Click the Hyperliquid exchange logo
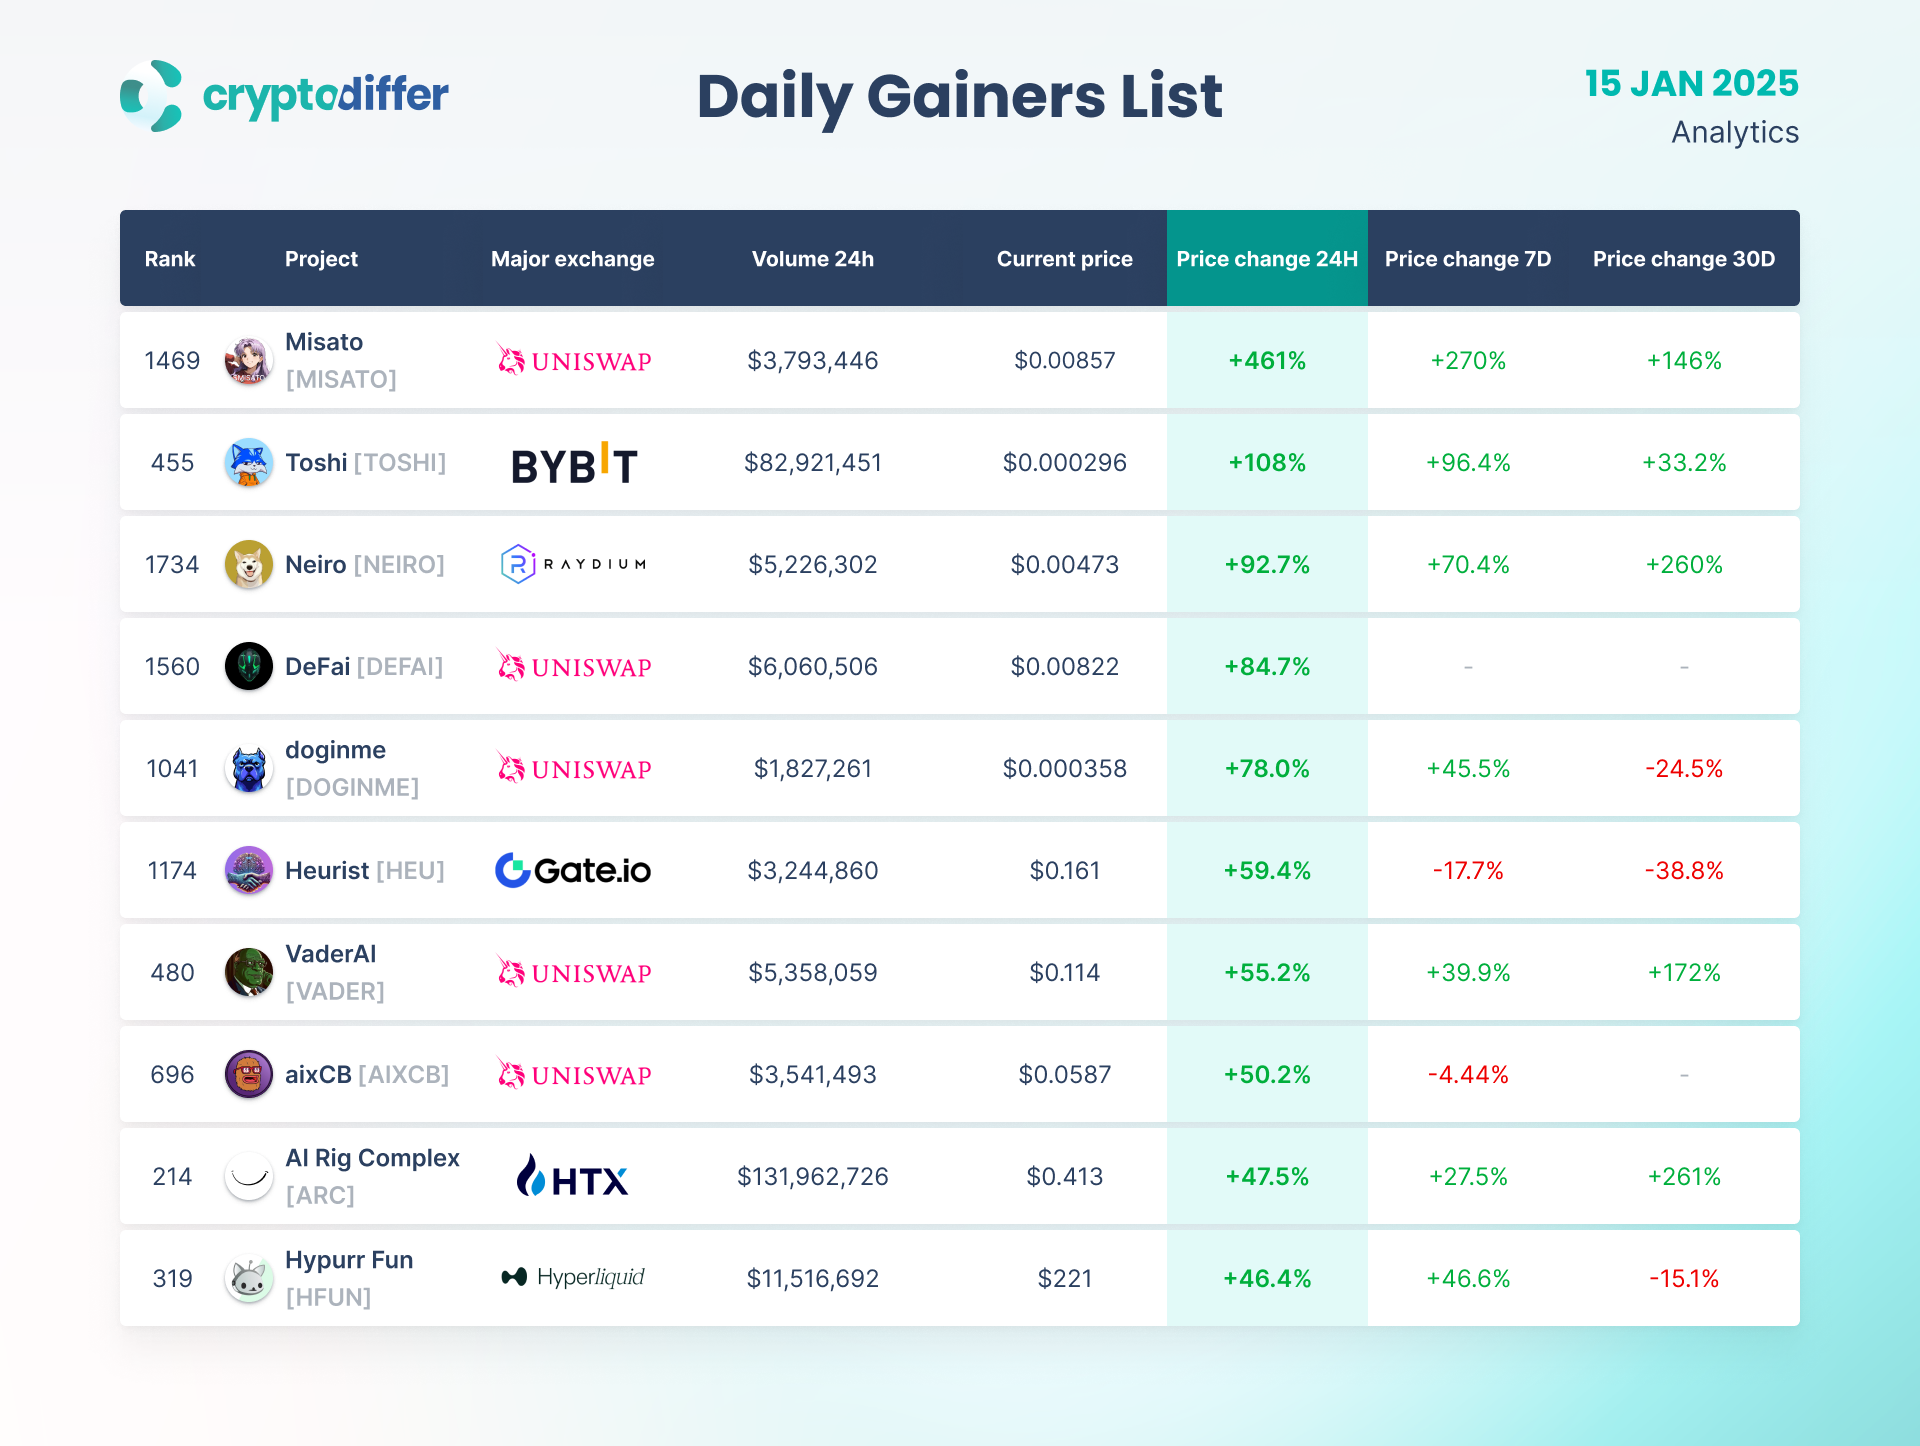Viewport: 1920px width, 1446px height. coord(573,1277)
